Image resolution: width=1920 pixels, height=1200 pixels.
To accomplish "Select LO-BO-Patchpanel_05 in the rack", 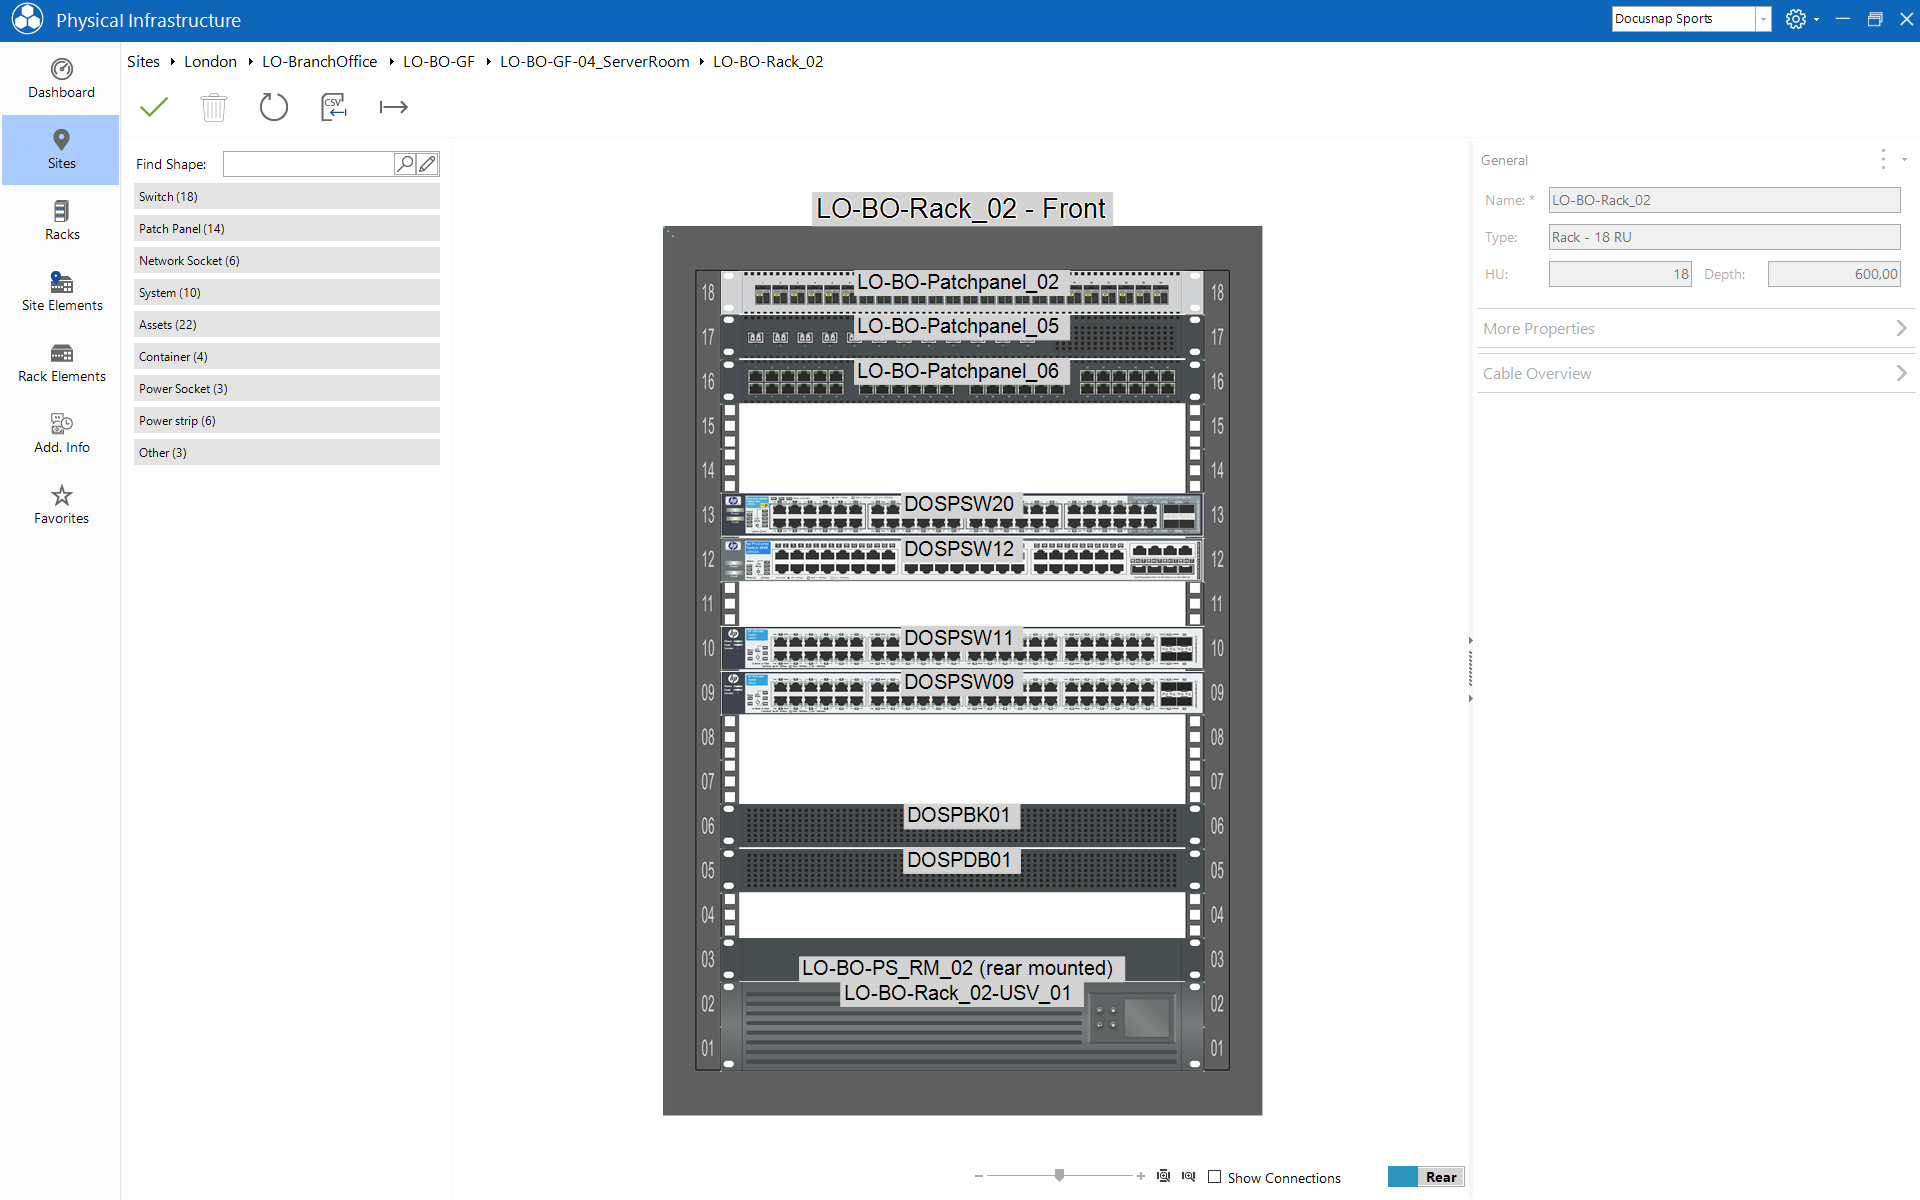I will pos(962,337).
